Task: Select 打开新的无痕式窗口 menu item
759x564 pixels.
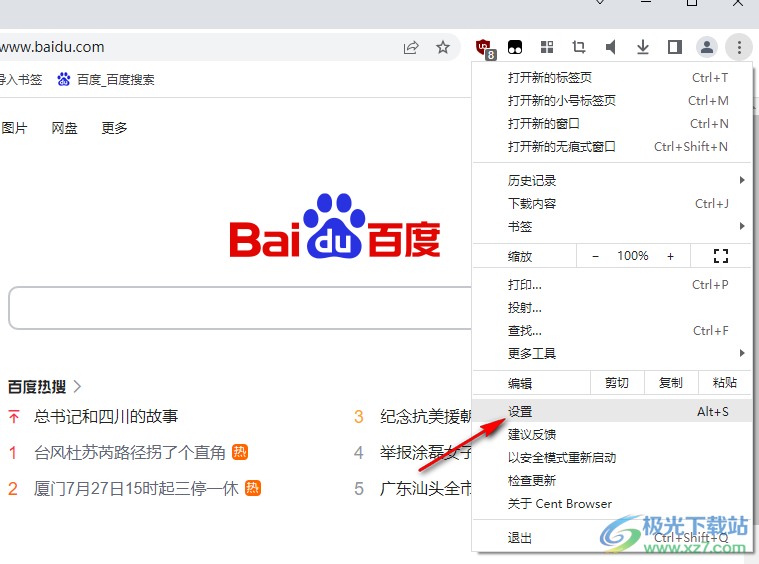Action: coord(611,147)
